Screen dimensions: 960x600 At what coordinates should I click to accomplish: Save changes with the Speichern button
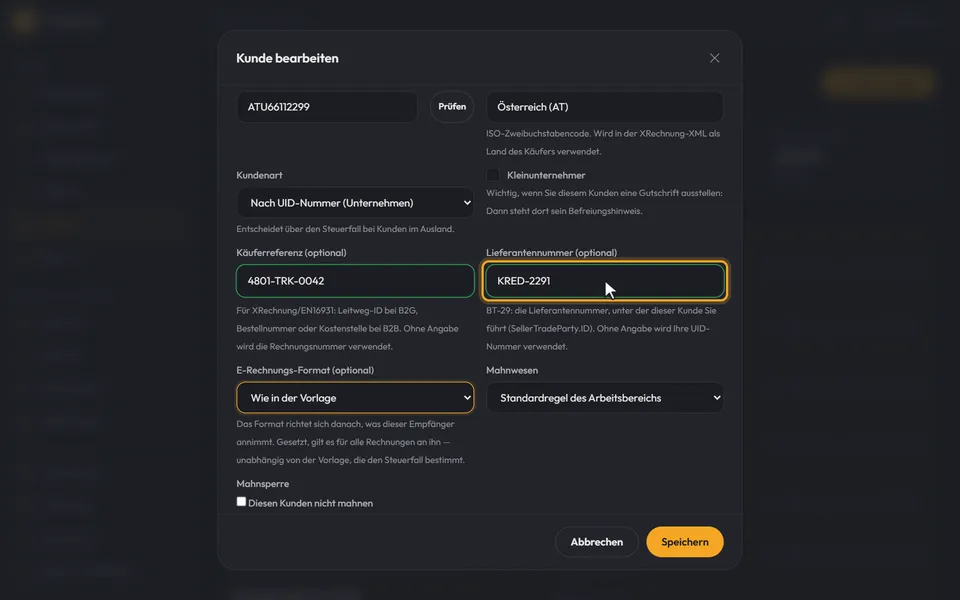684,542
